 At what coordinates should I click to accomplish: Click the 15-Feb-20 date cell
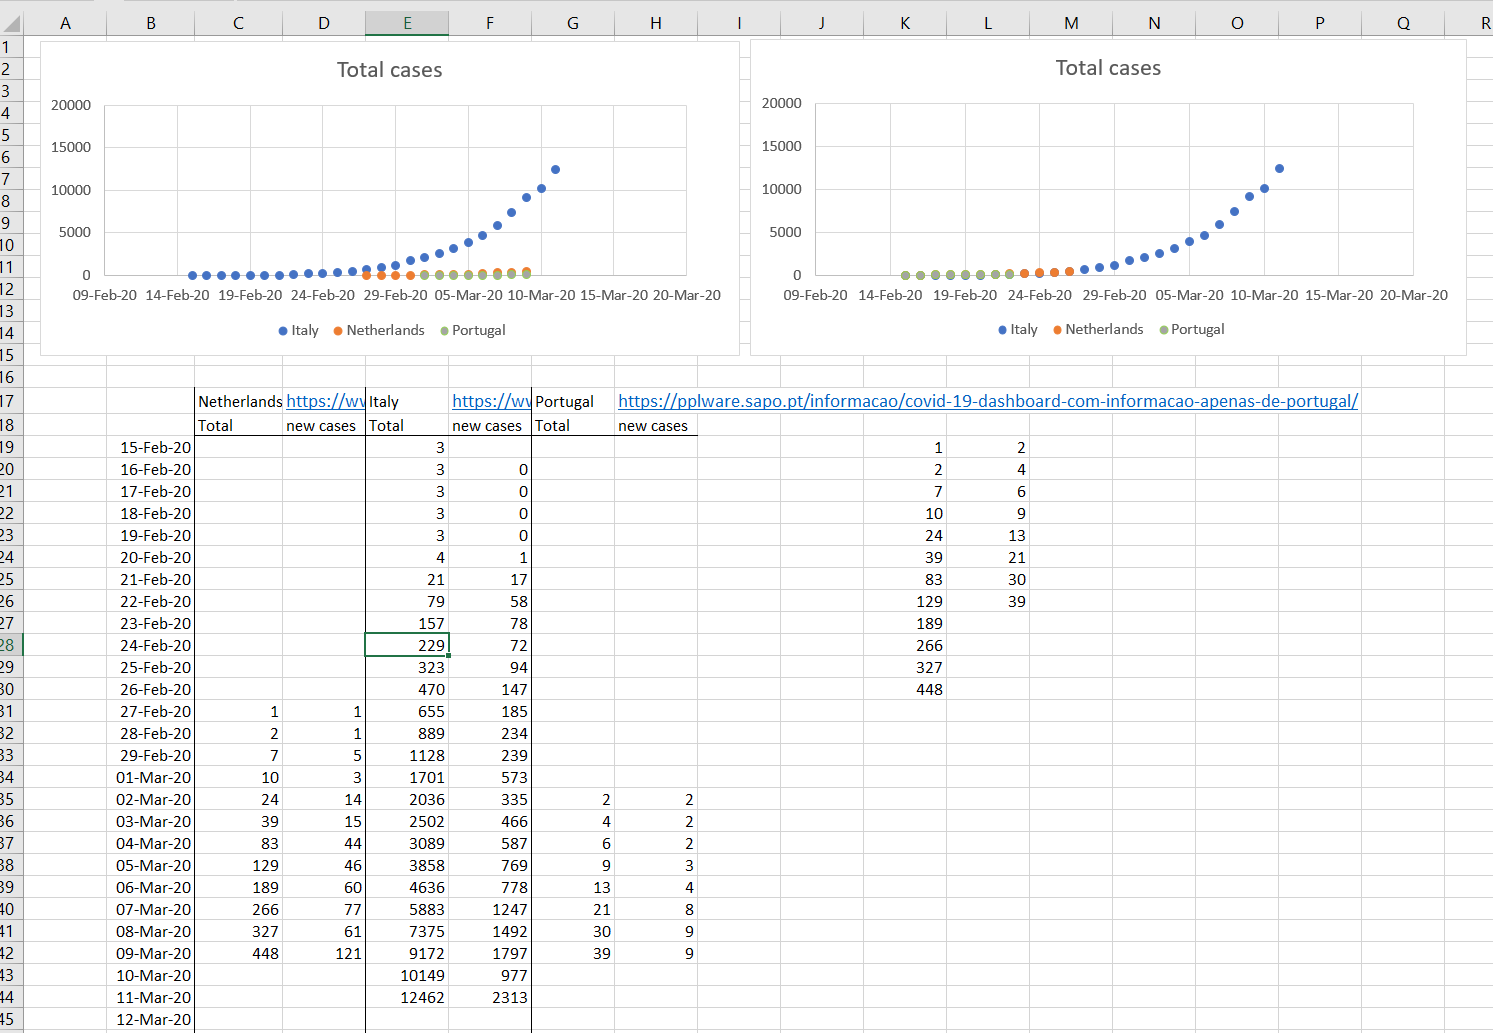click(155, 448)
